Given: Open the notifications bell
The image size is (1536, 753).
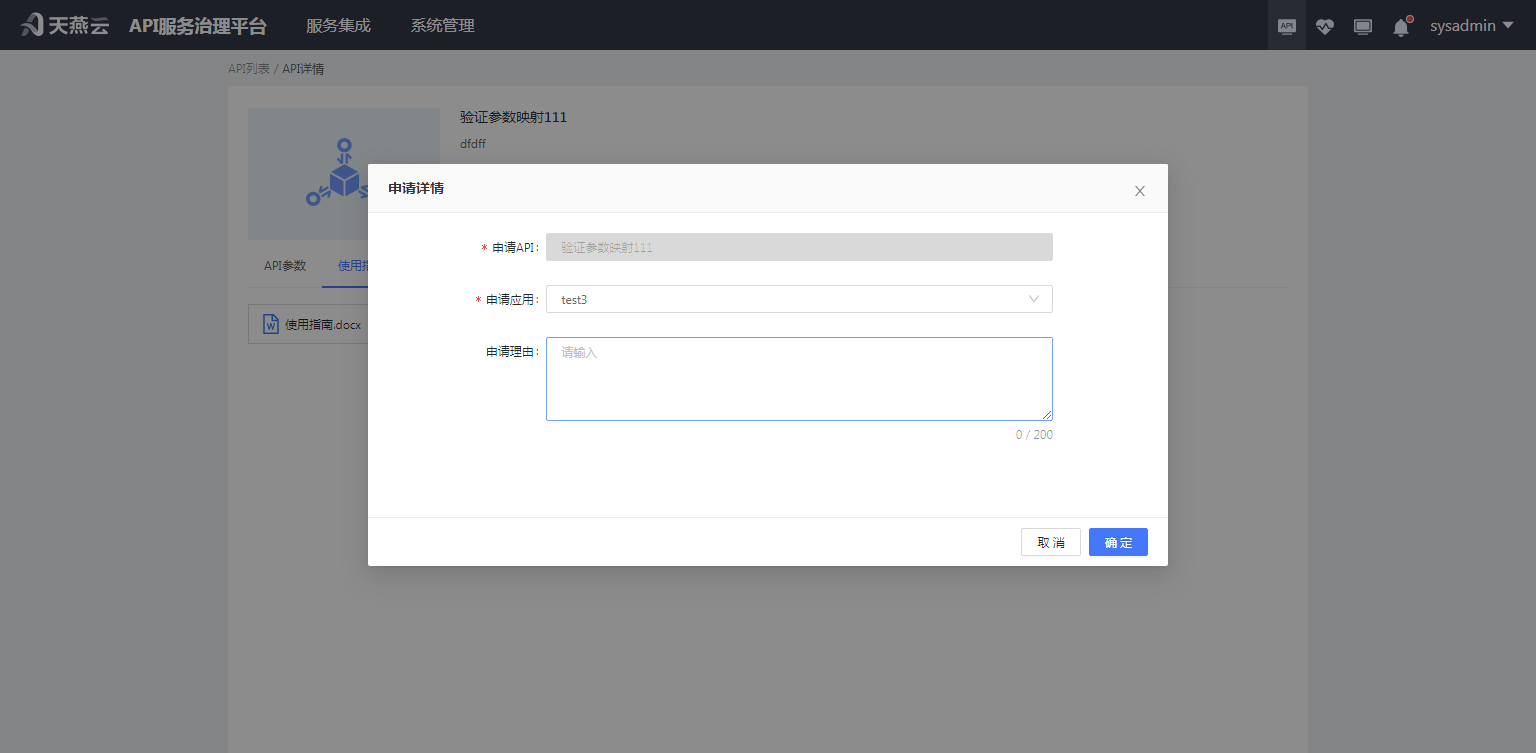Looking at the screenshot, I should point(1401,27).
